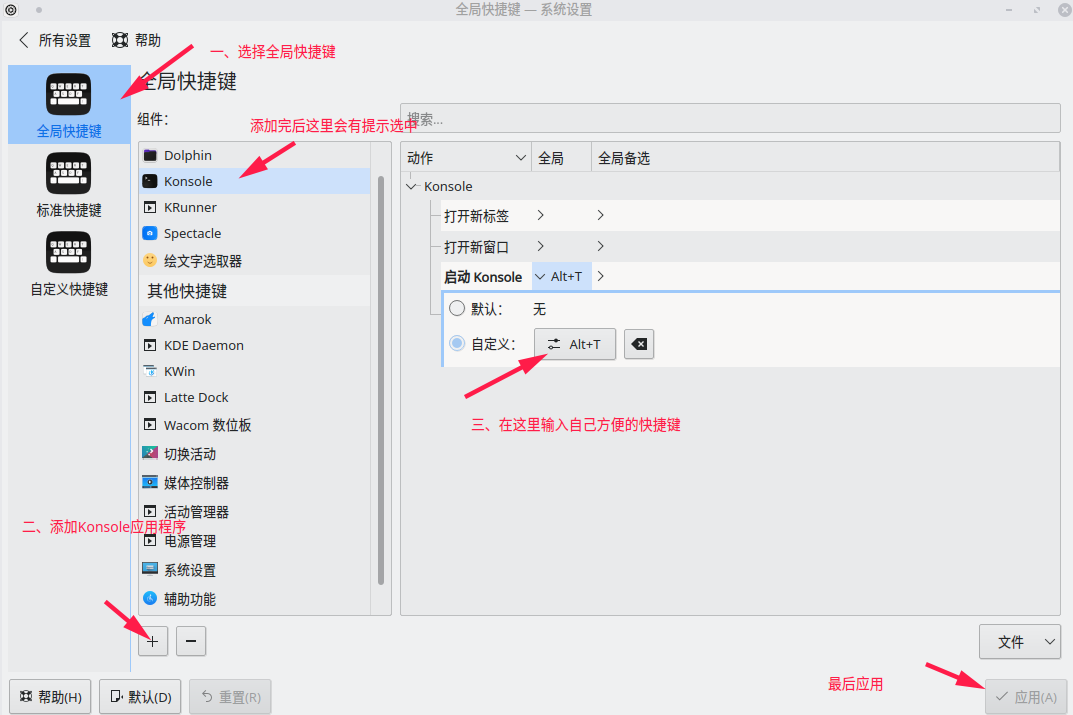This screenshot has width=1073, height=715.
Task: Open the 帮助 menu in top toolbar
Action: (136, 40)
